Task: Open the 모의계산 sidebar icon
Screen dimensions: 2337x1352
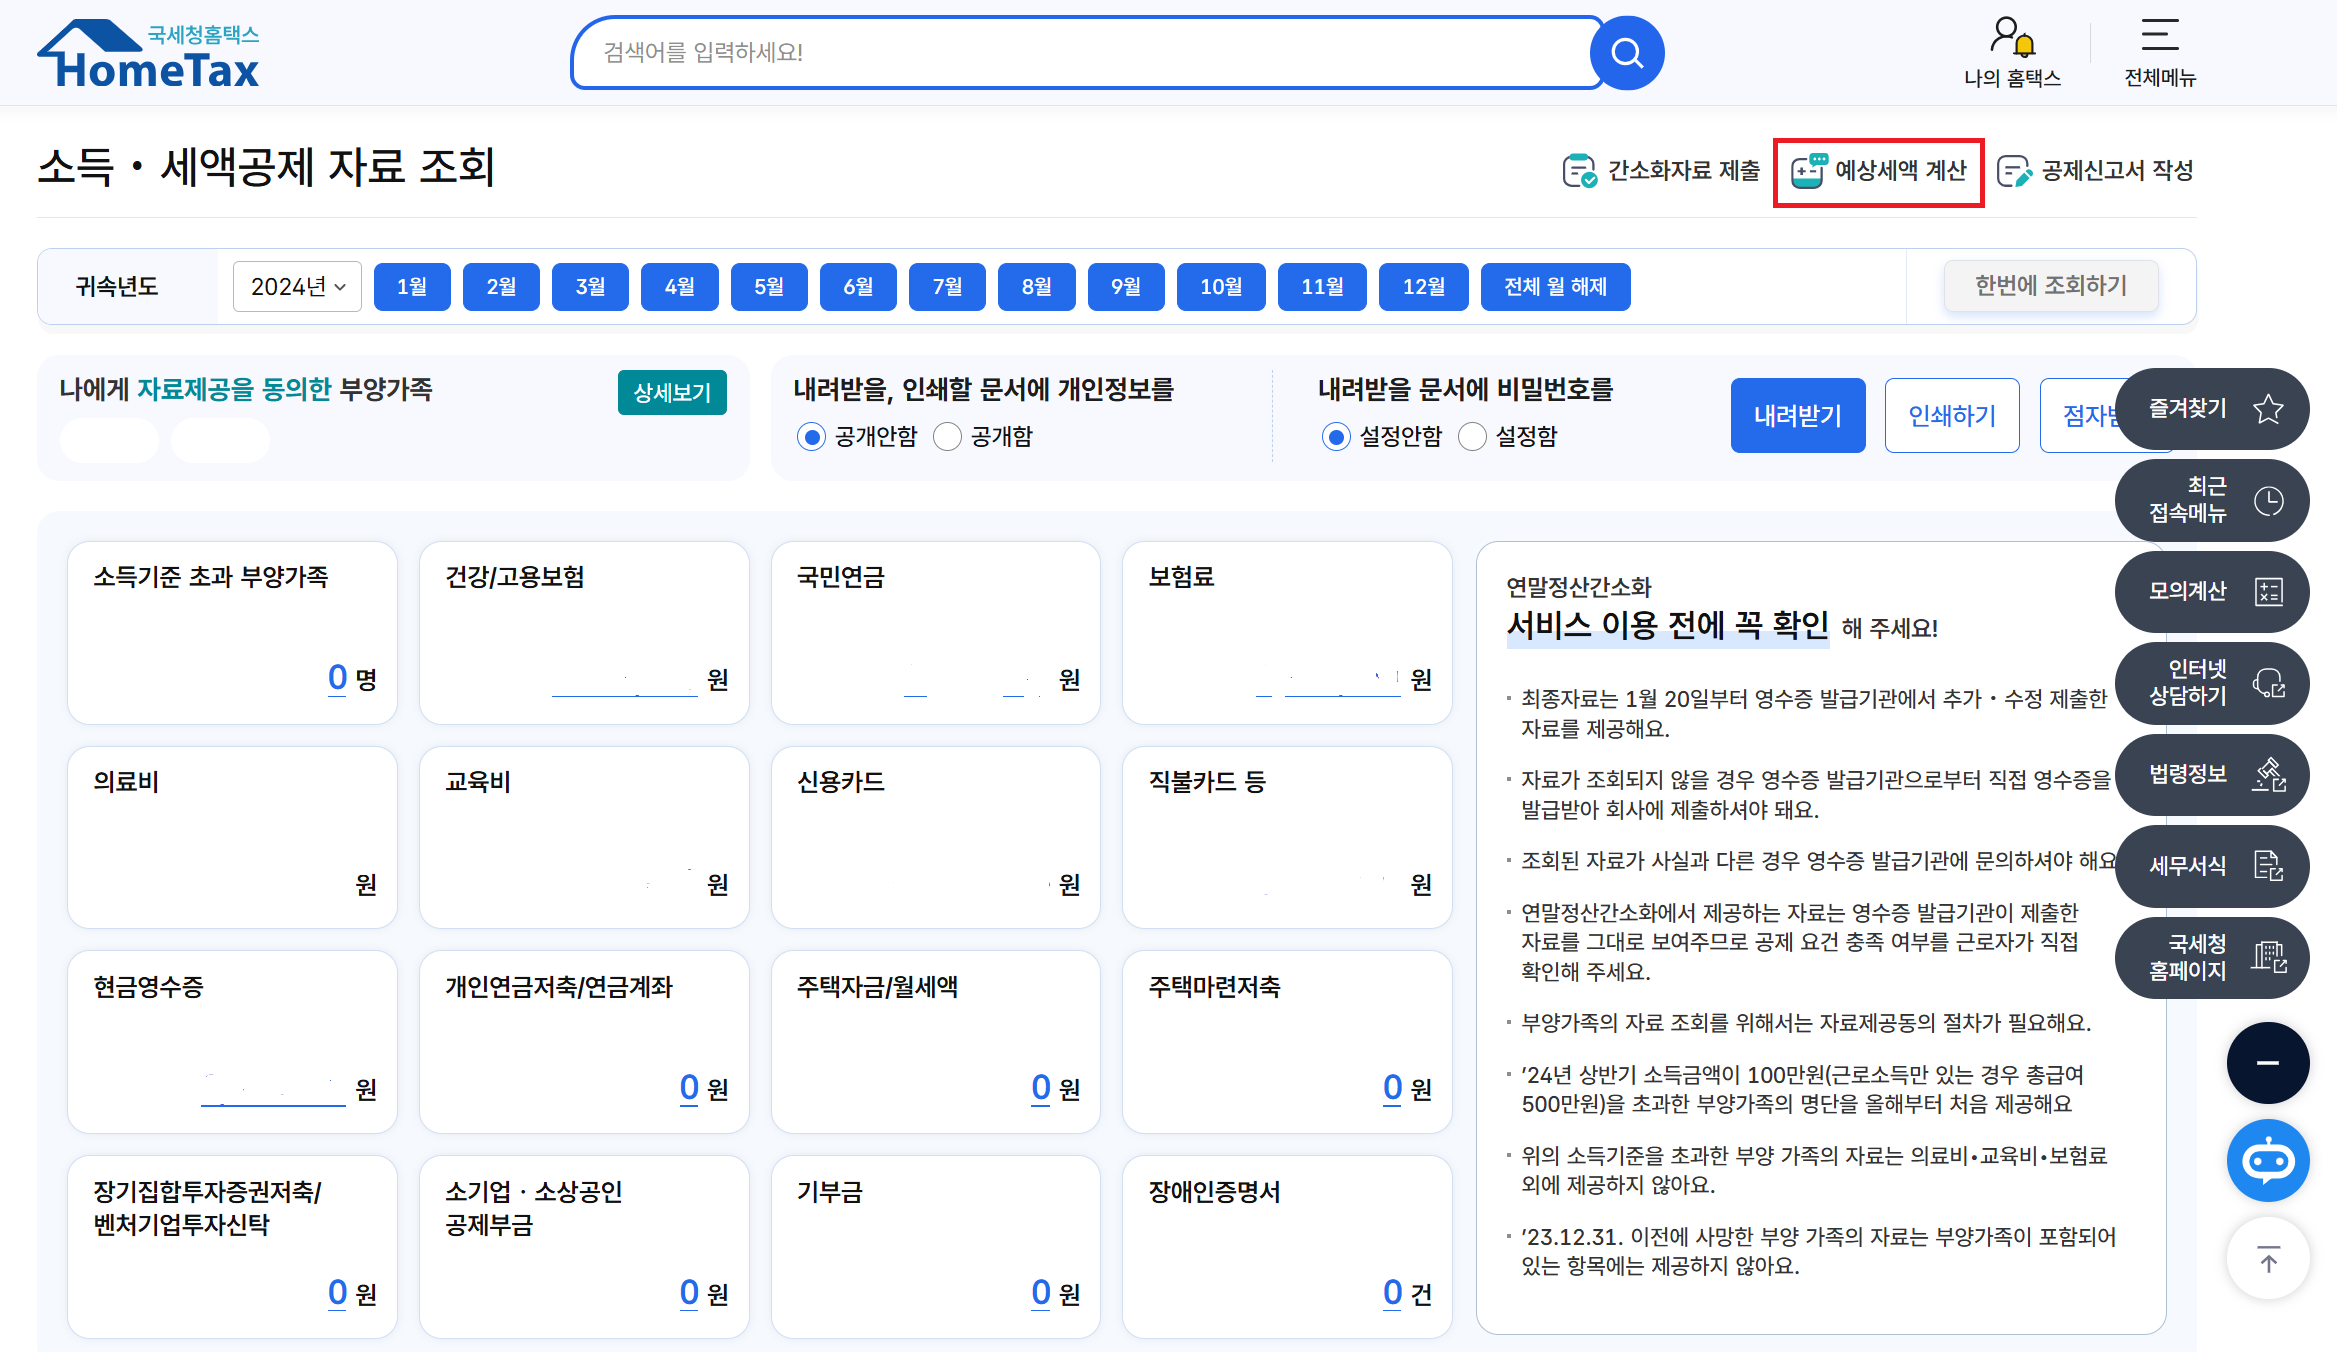Action: (x=2270, y=591)
